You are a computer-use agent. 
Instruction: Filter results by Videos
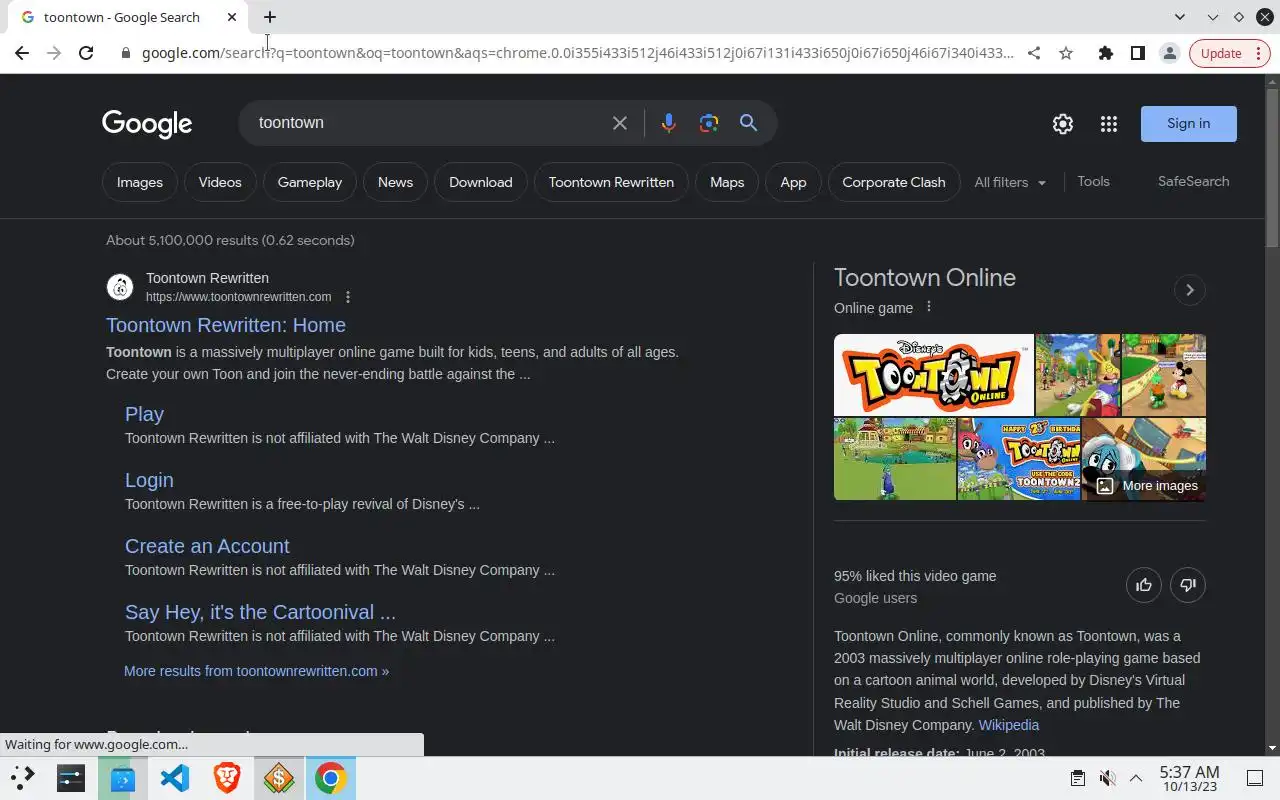(220, 182)
